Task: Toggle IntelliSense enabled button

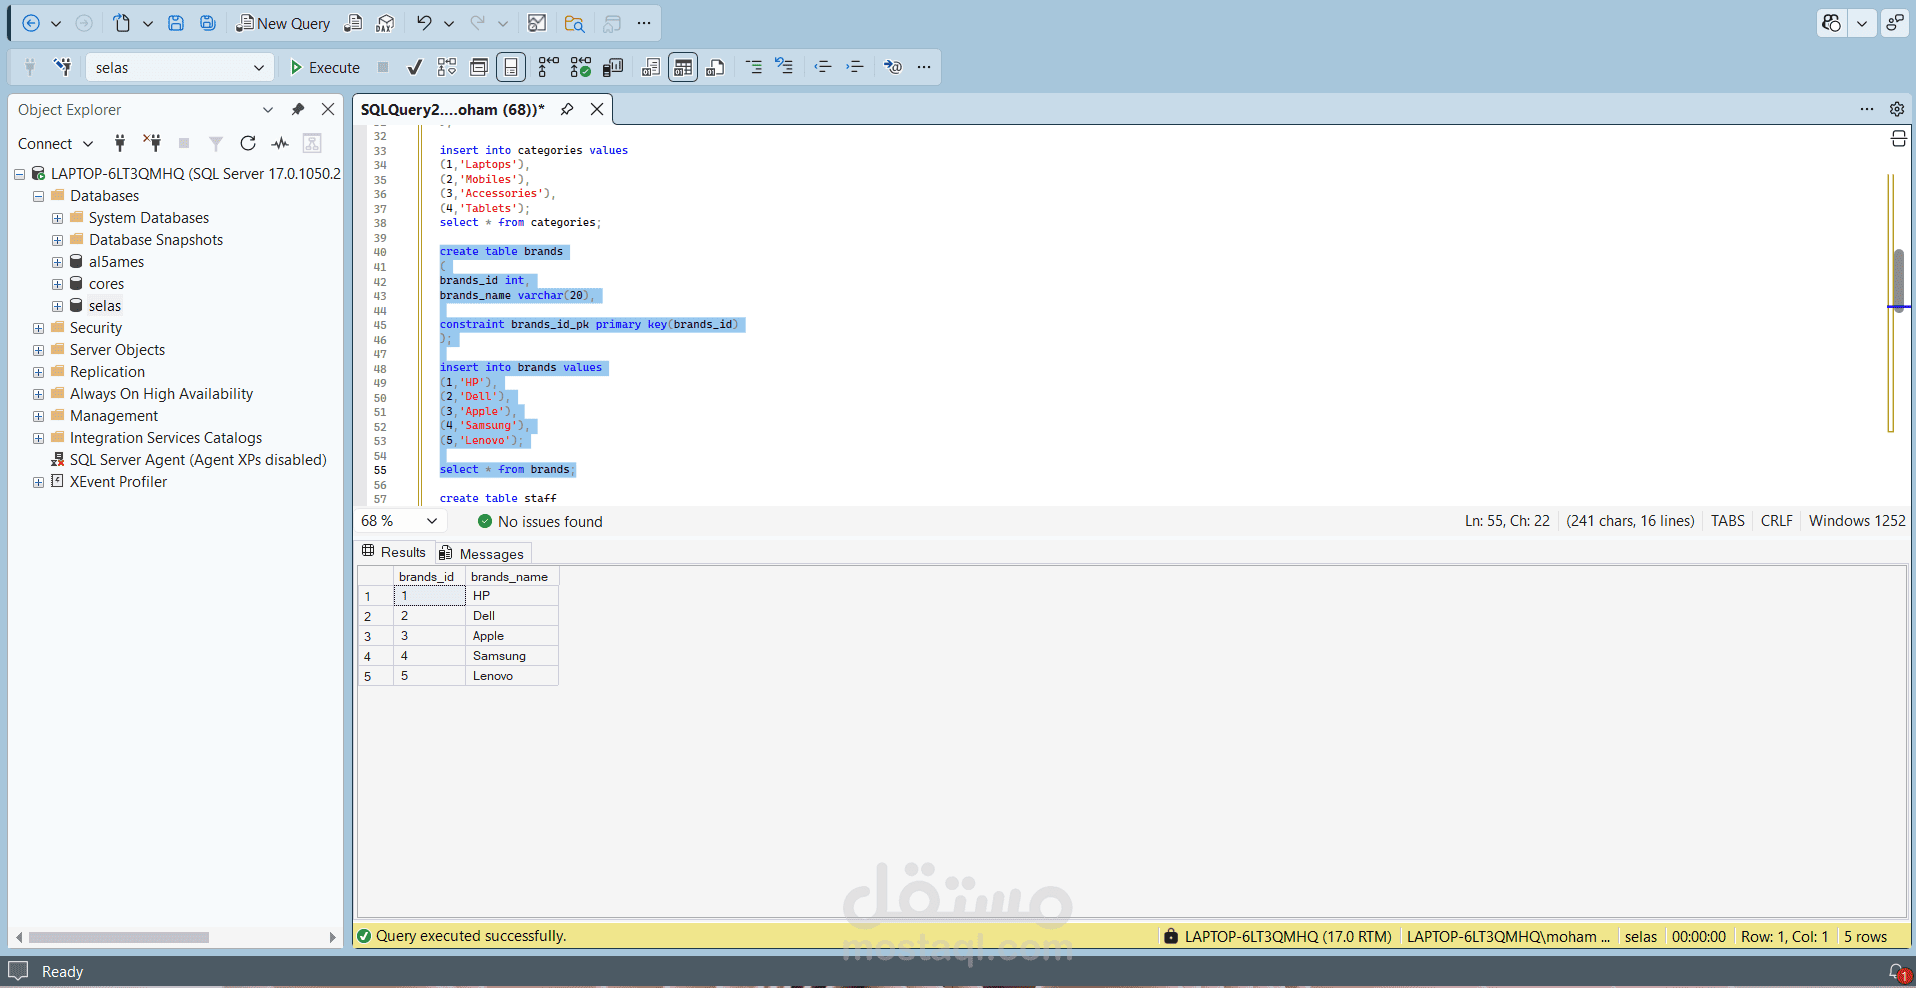Action: pyautogui.click(x=511, y=67)
